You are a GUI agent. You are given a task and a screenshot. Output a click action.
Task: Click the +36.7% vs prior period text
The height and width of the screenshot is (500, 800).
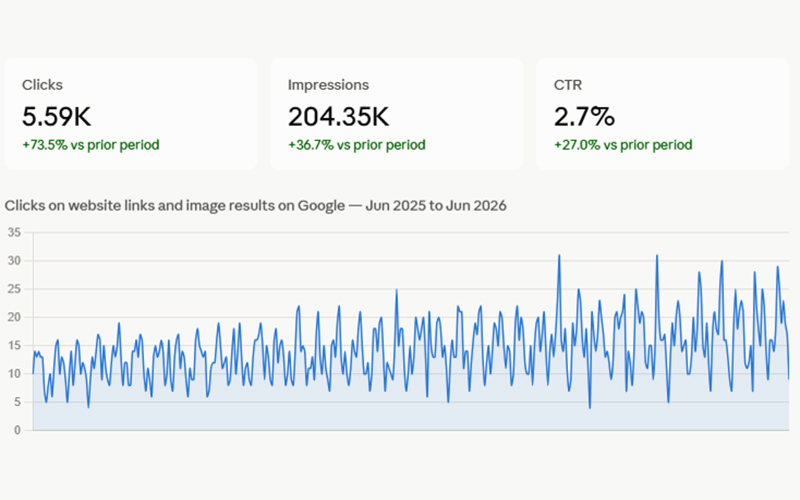(x=357, y=145)
